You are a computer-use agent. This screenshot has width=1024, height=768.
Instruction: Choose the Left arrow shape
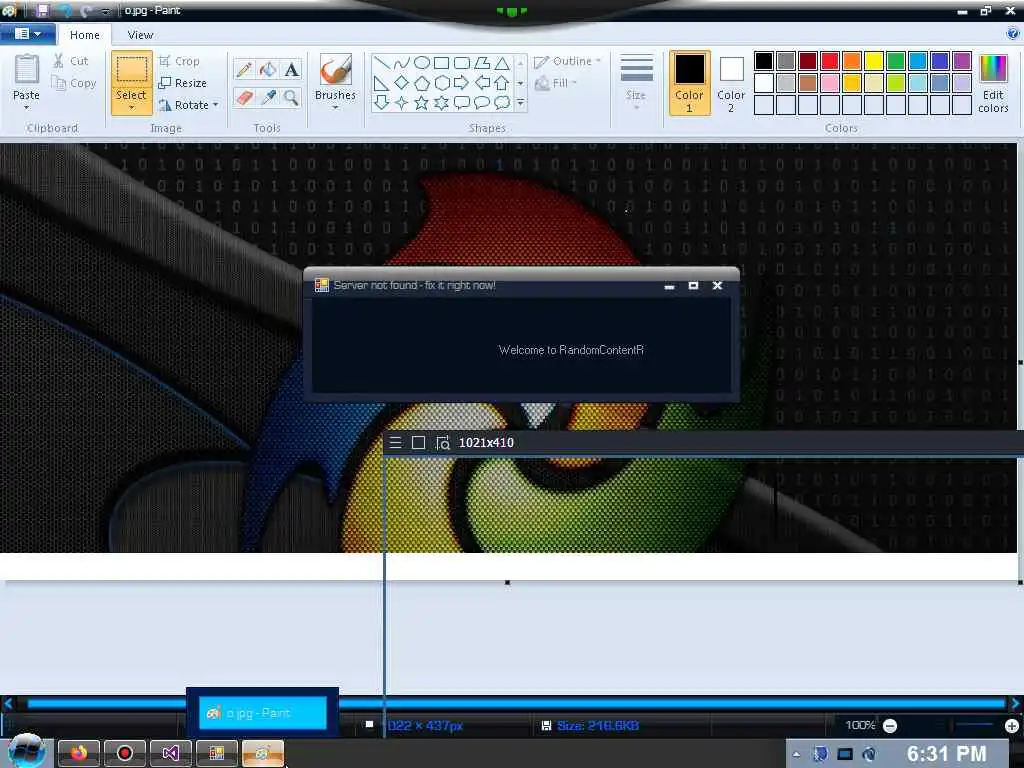click(x=482, y=83)
